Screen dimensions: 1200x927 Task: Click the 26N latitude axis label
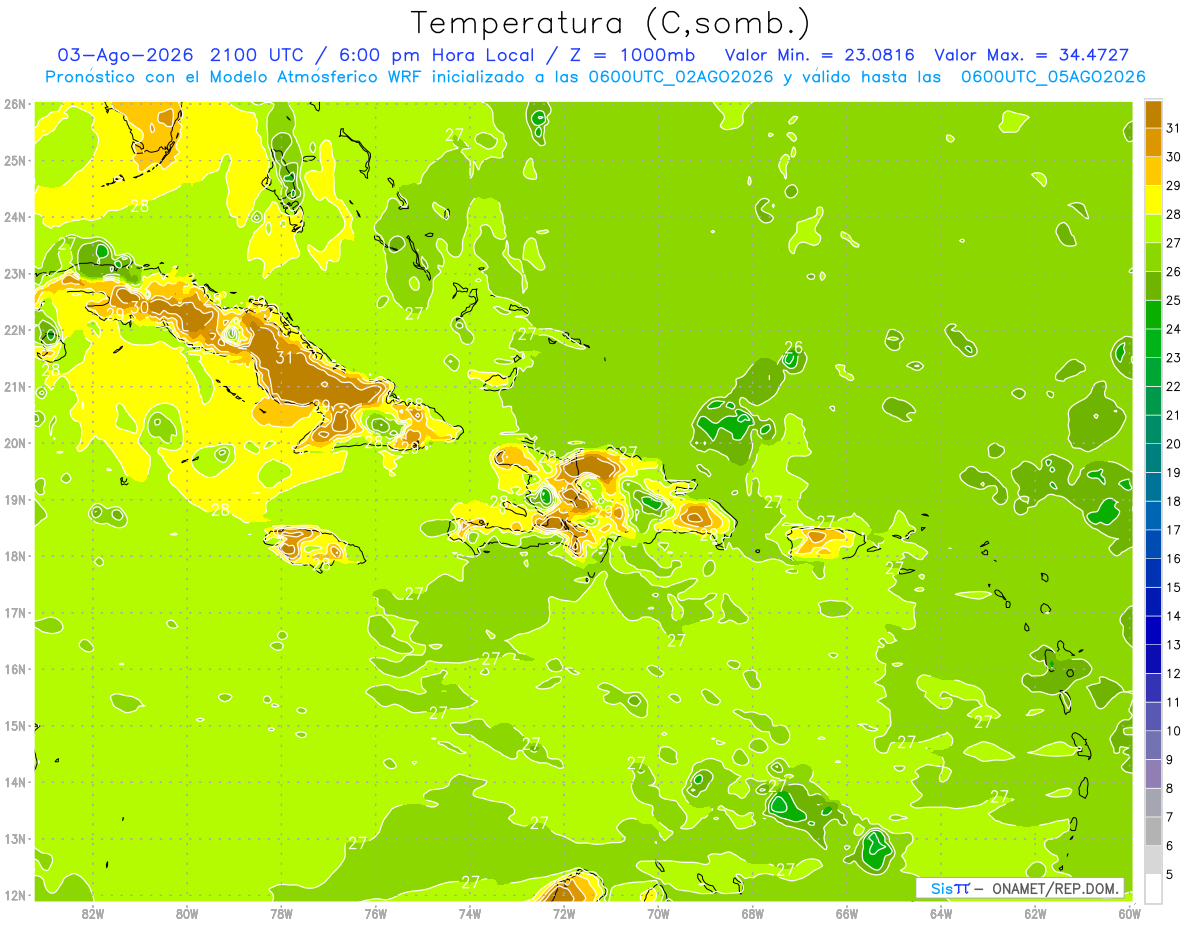click(x=14, y=104)
